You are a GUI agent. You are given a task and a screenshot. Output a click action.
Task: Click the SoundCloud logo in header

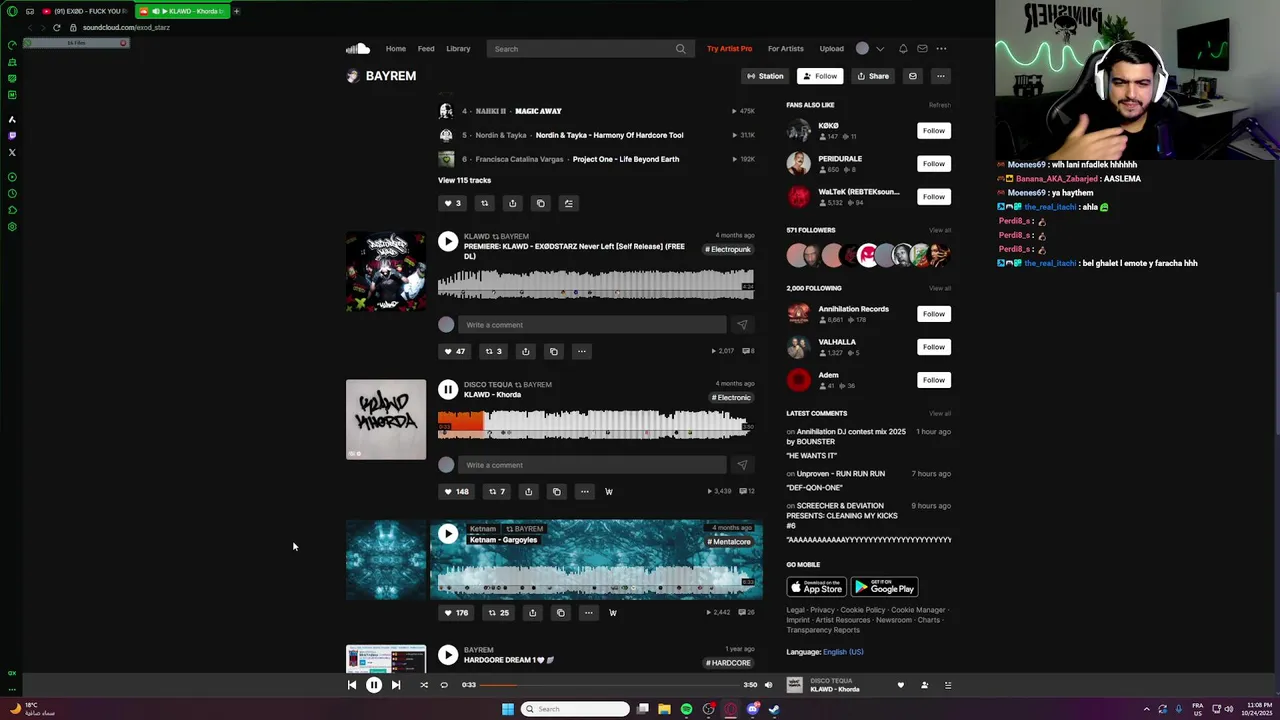(358, 48)
